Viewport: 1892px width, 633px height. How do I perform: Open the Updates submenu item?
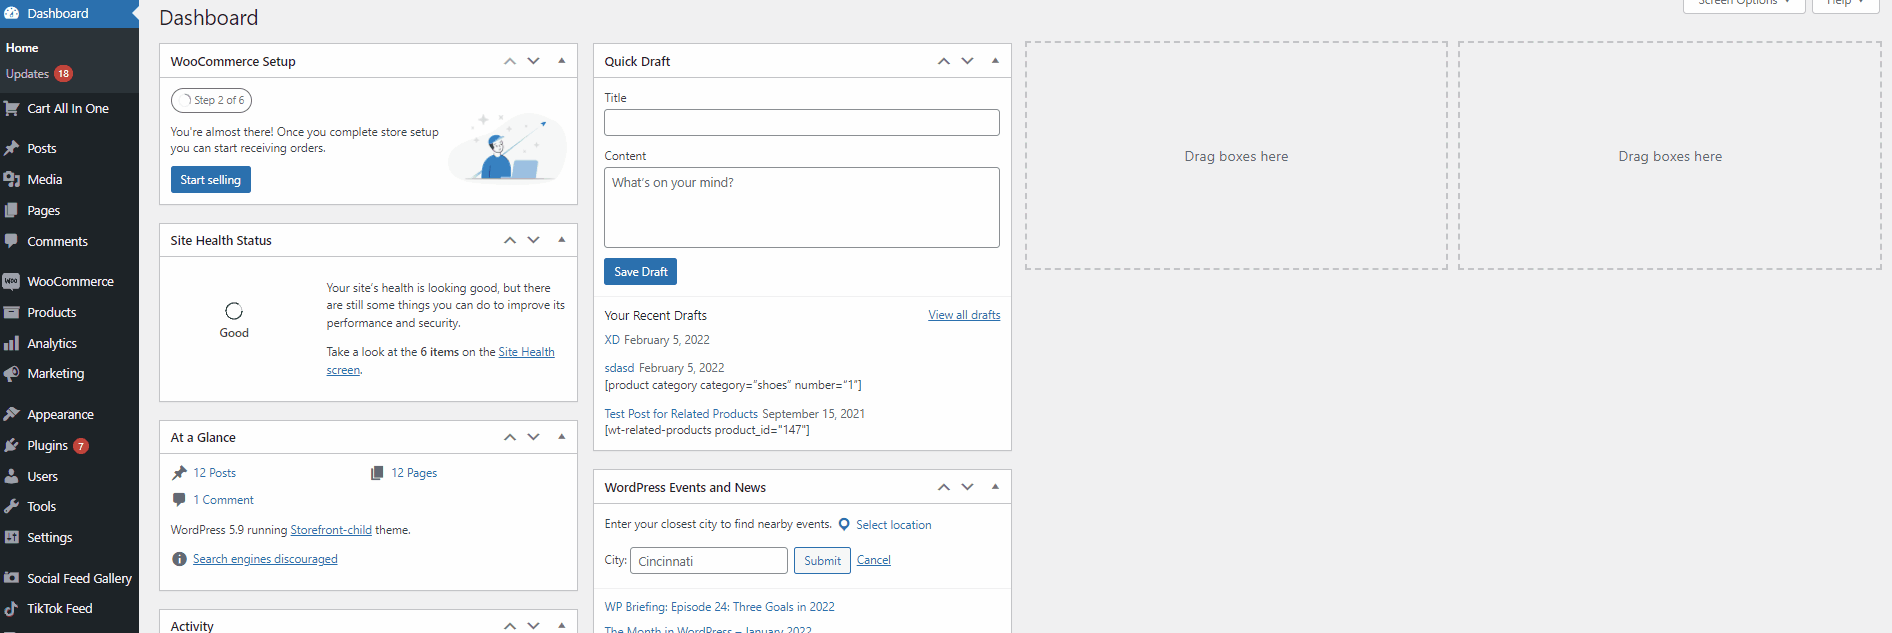[39, 74]
